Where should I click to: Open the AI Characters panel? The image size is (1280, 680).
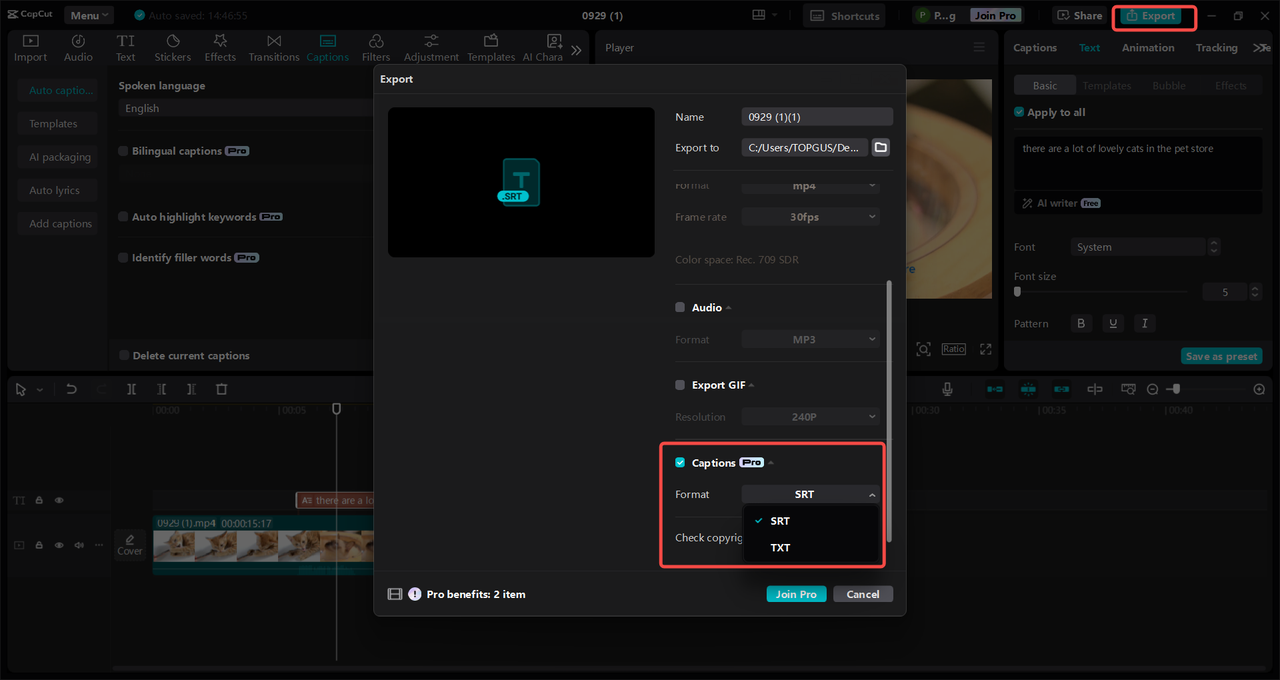coord(543,48)
